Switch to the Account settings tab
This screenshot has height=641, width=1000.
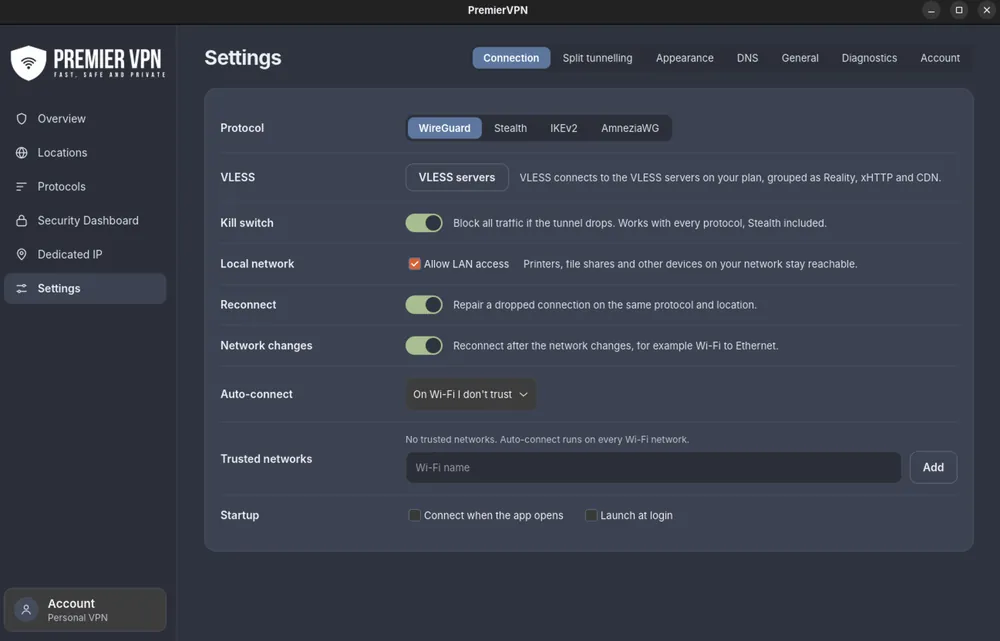(940, 57)
